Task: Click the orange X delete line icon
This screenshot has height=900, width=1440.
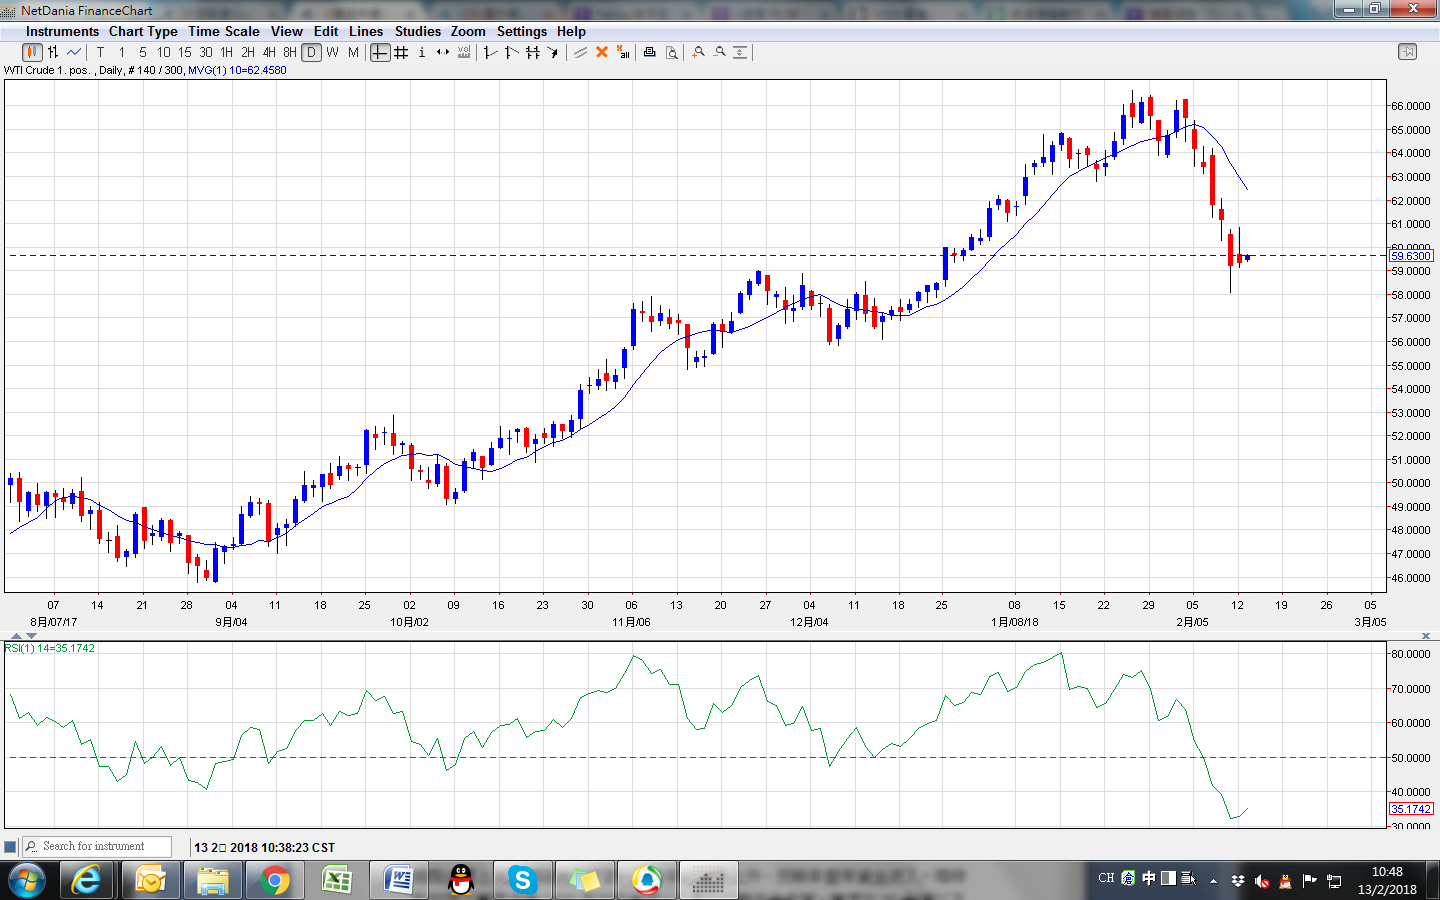Action: click(602, 52)
